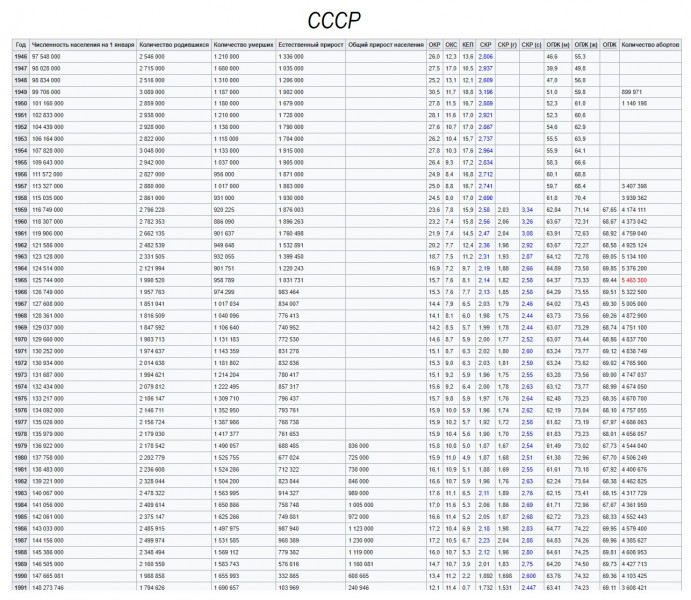Click the СКР (г) header link
The image size is (691, 600).
(507, 45)
